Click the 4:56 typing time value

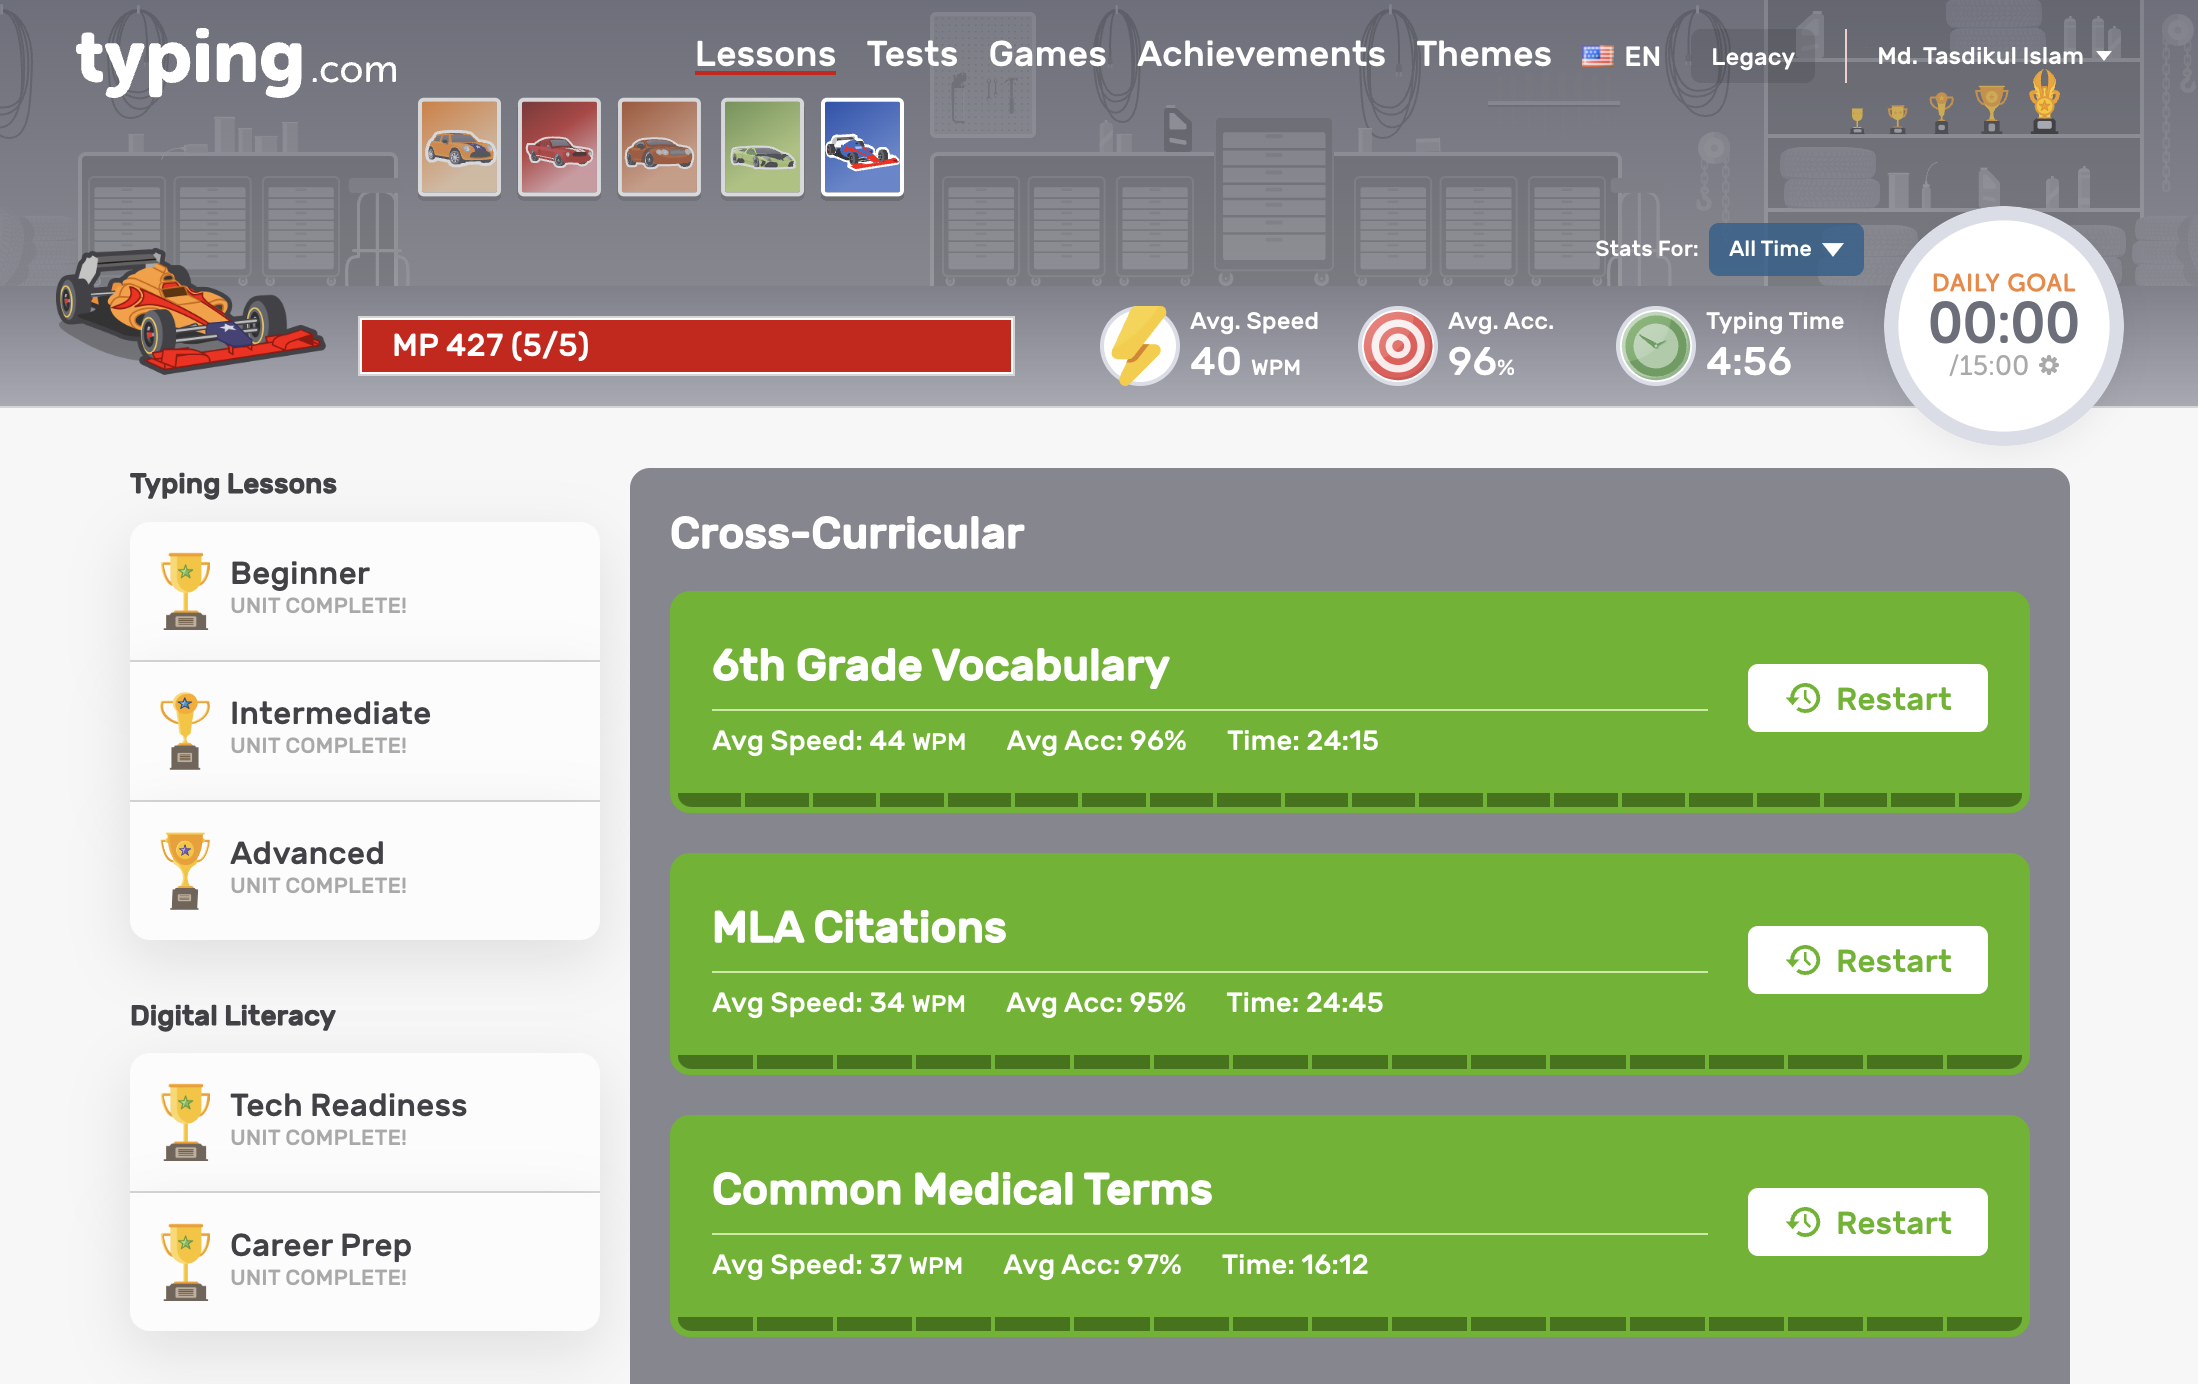pyautogui.click(x=1748, y=362)
